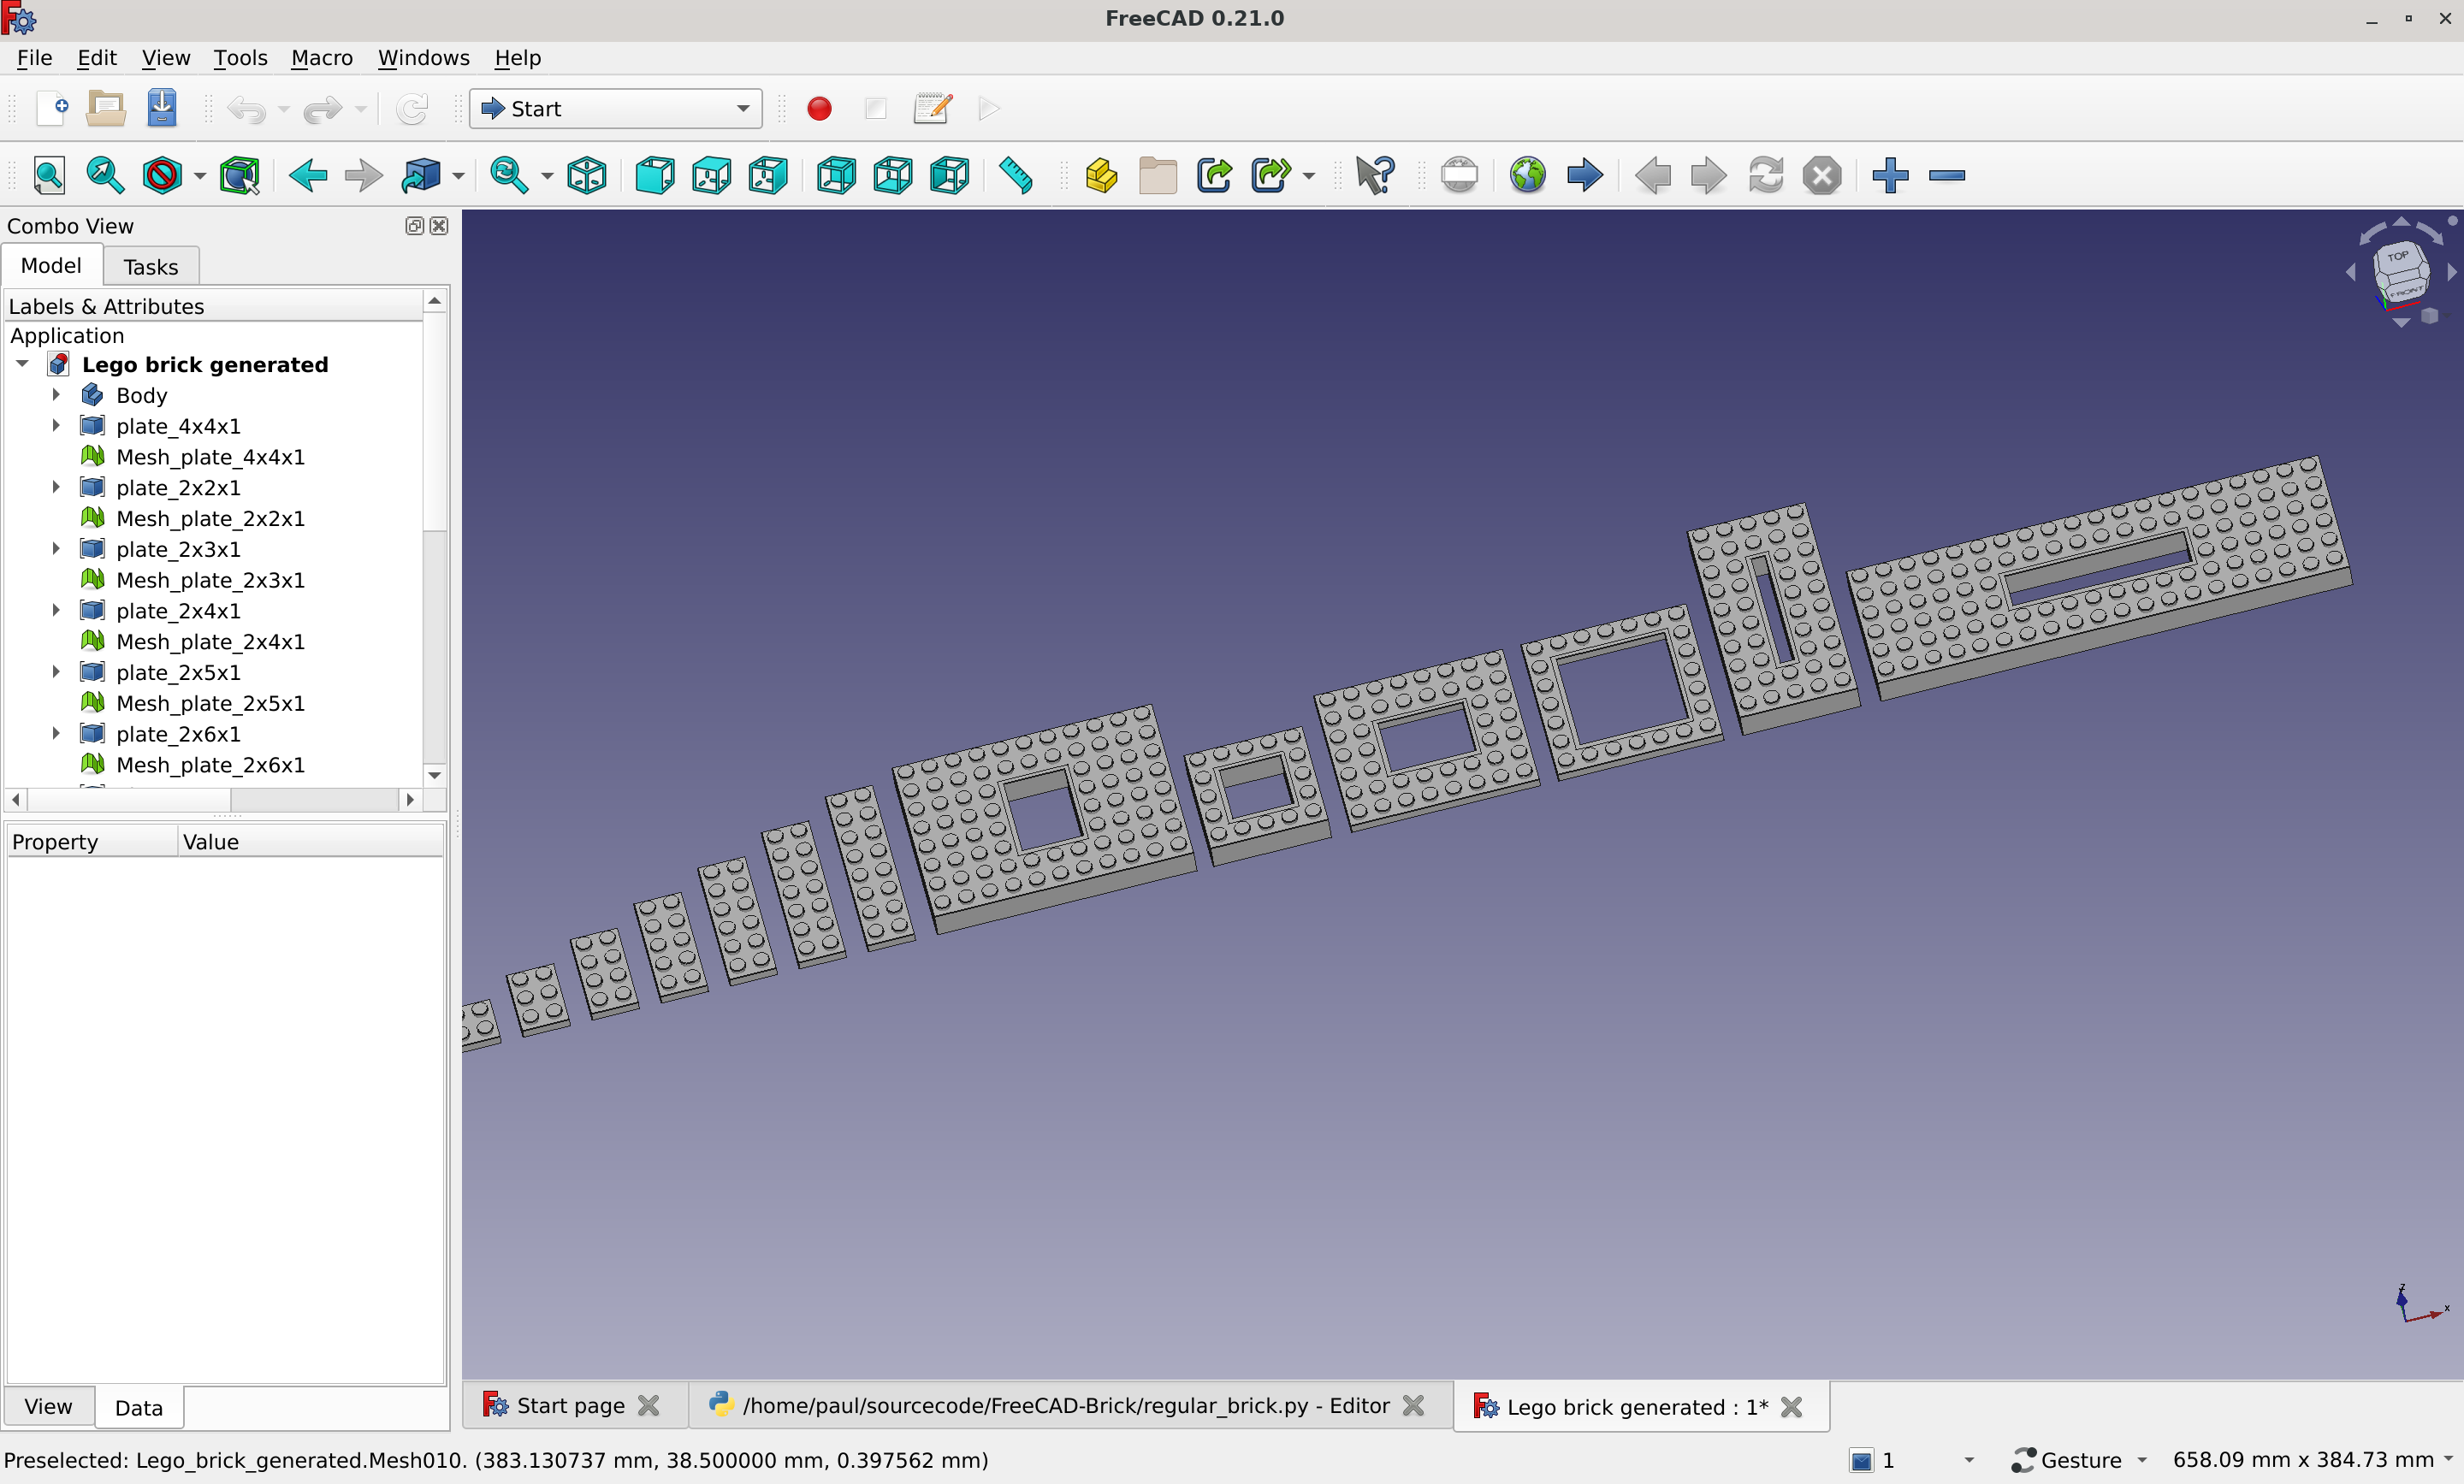Open draw style dropdown arrow
The width and height of the screenshot is (2464, 1484).
point(200,176)
